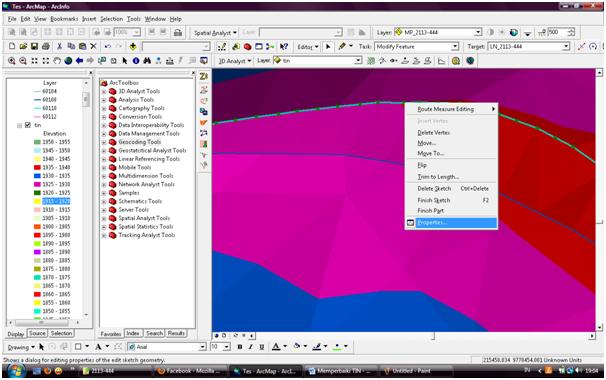
Task: Open the Facebook Mozilla taskbar item
Action: 189,371
